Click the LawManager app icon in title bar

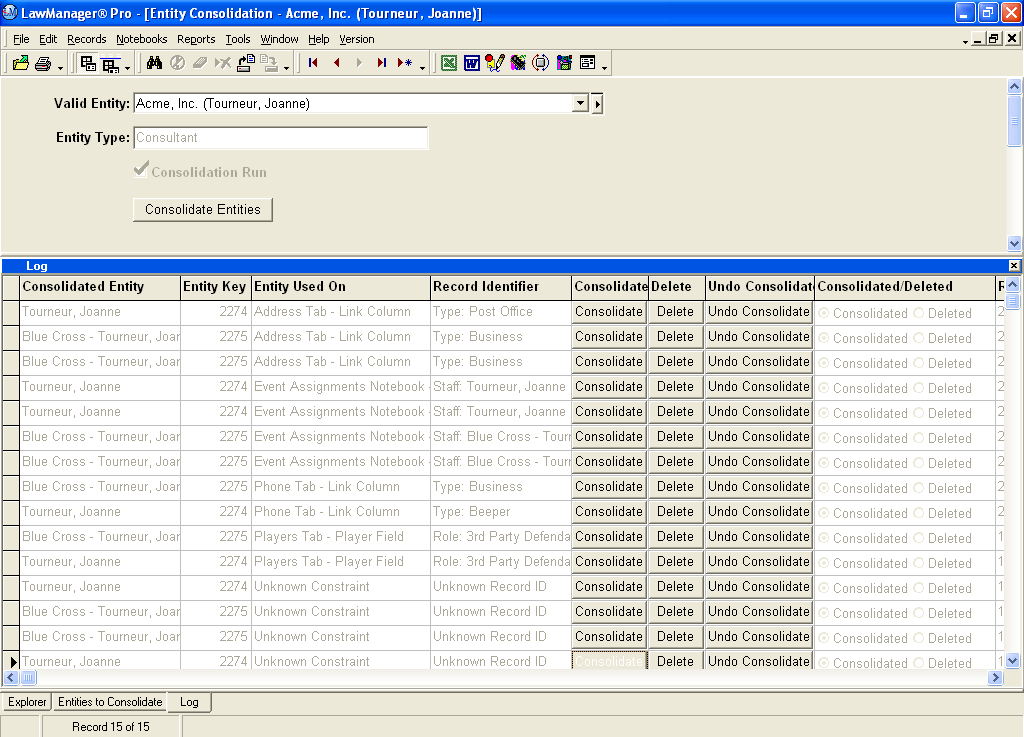(x=10, y=12)
